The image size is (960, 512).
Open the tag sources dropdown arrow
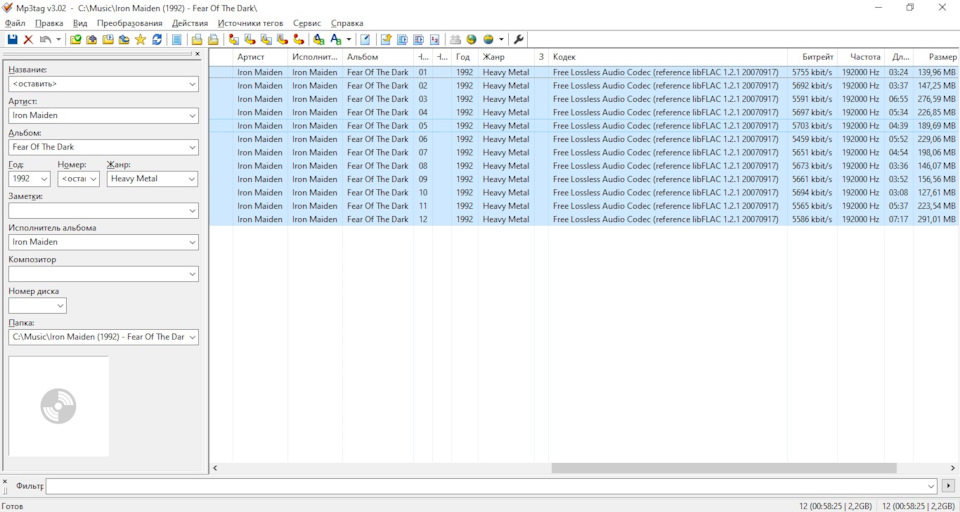click(x=501, y=39)
